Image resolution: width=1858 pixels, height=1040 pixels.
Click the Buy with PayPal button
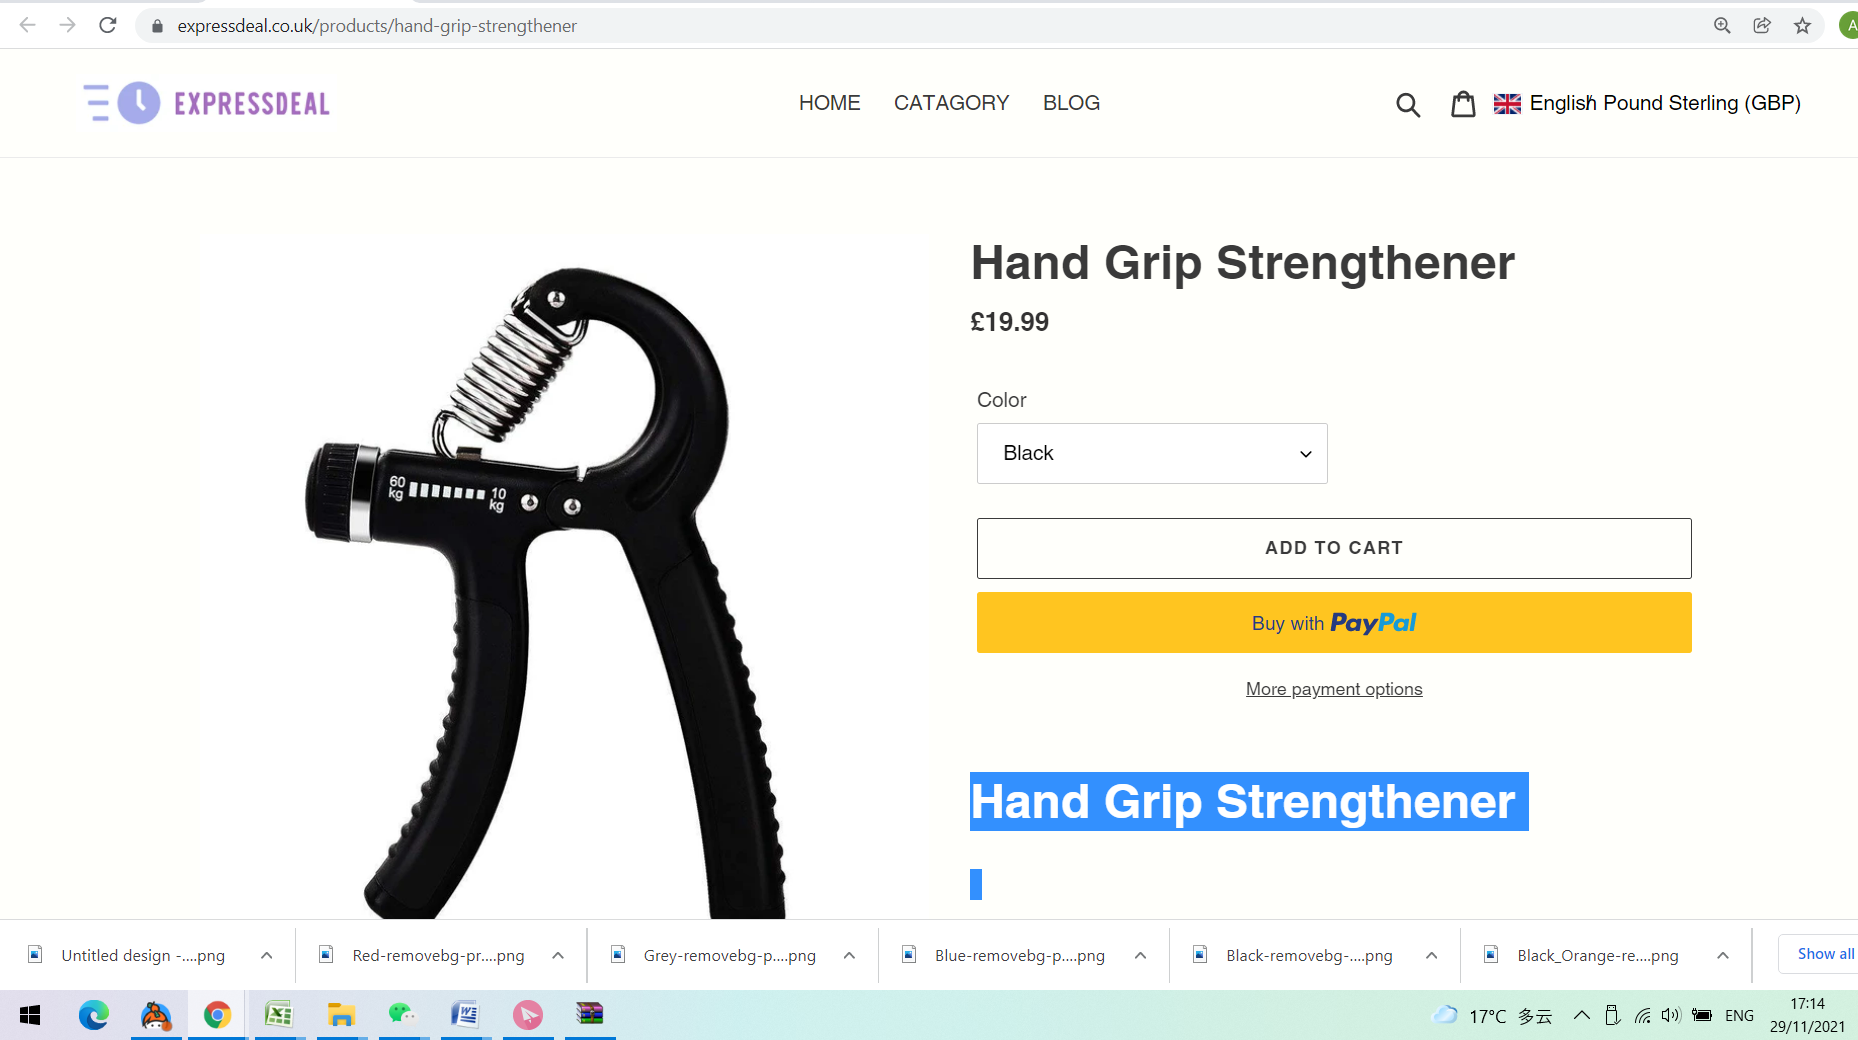[1334, 622]
